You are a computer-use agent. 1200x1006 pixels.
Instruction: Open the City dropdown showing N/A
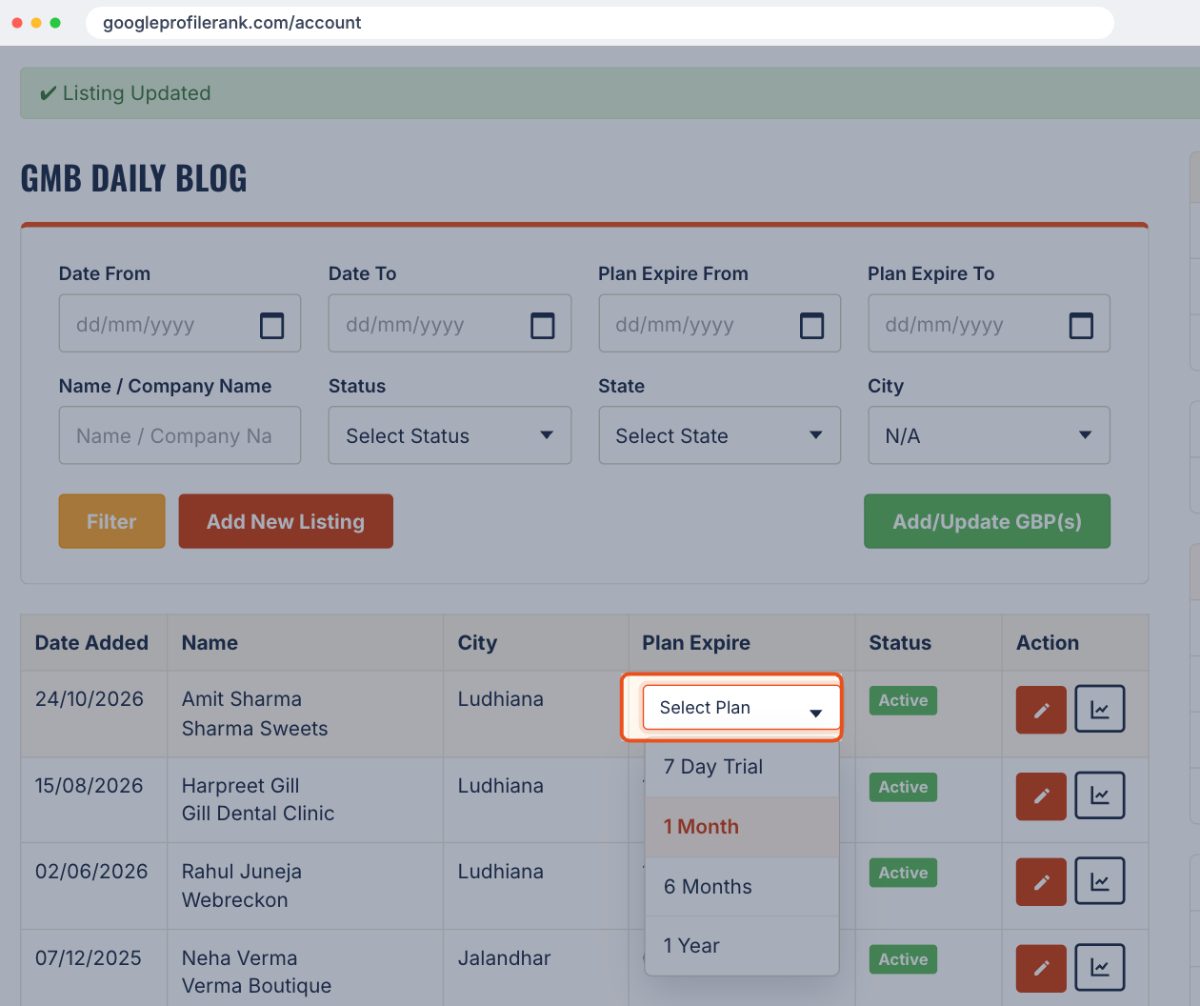989,435
